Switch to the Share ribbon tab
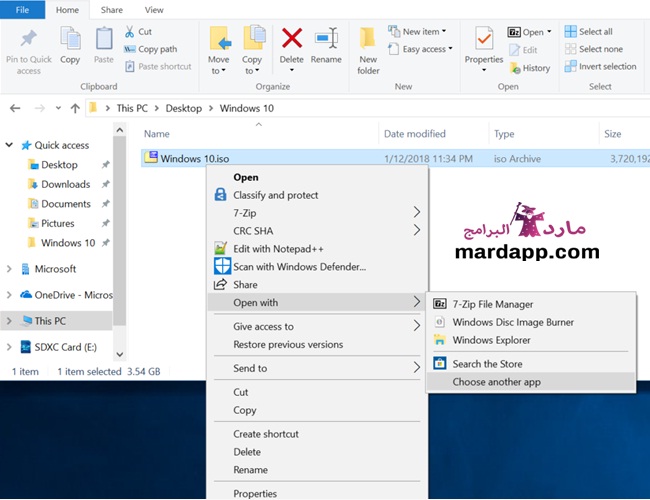The height and width of the screenshot is (500, 650). (x=112, y=10)
